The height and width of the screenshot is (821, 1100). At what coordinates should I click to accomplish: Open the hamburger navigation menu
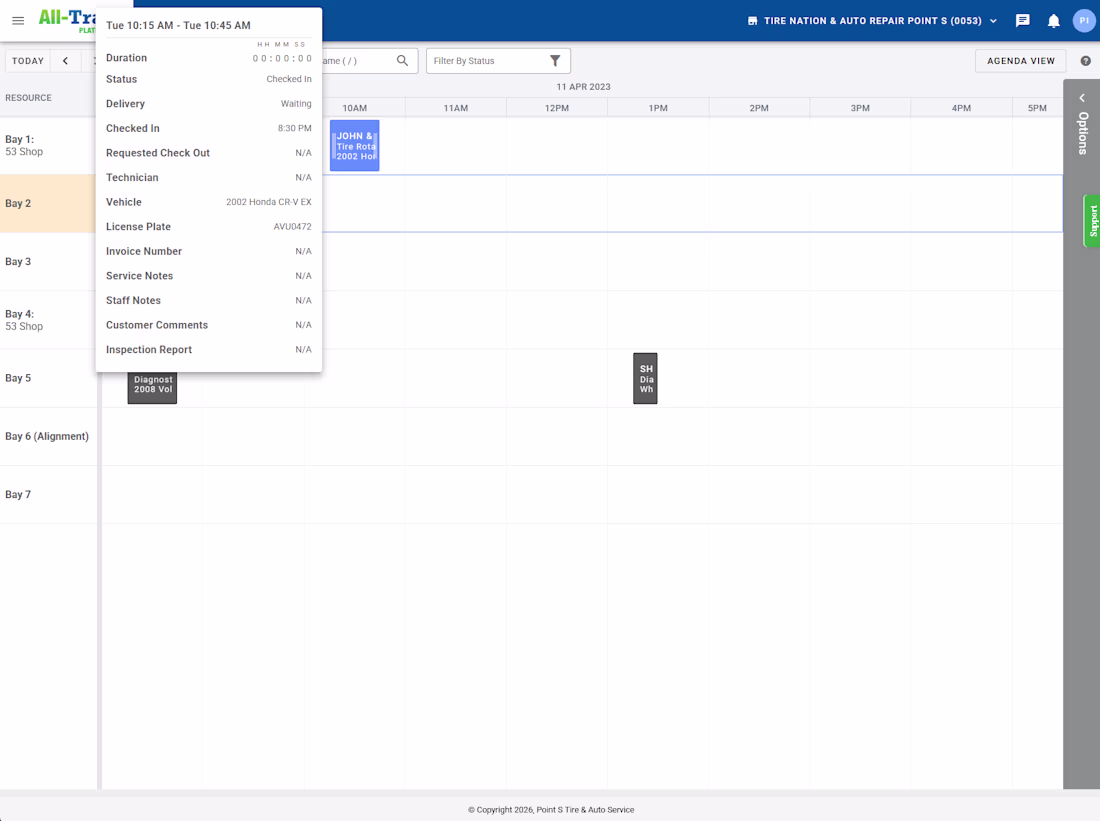18,20
